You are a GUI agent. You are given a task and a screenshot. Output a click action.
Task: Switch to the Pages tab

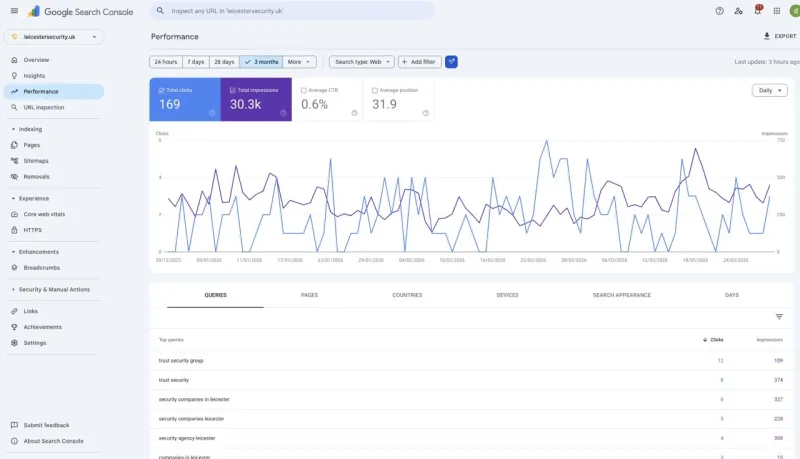coord(309,295)
